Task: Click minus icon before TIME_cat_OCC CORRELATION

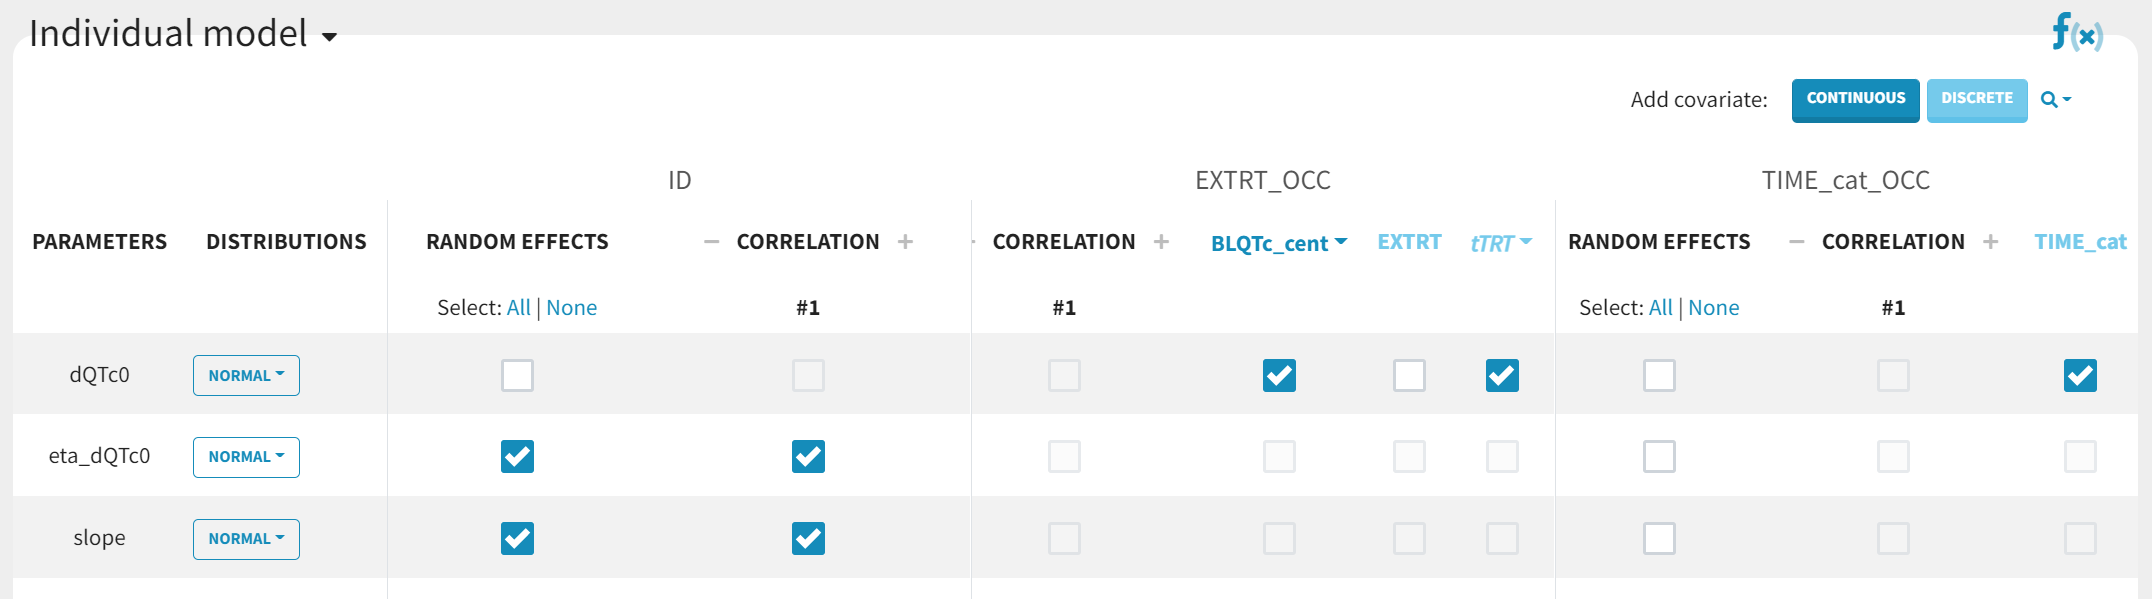Action: coord(1796,242)
